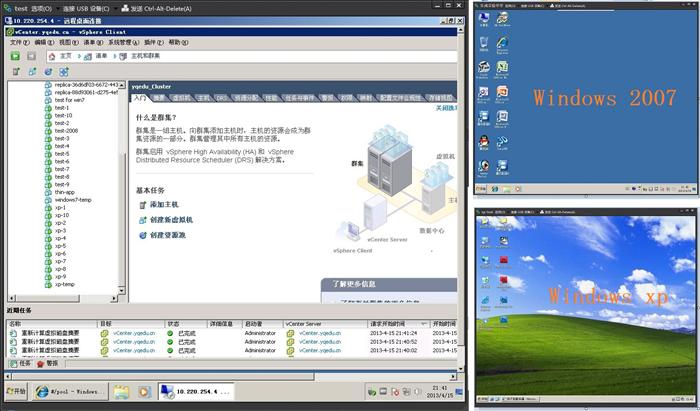Click the 2013-4-15 21:41:24 request time cell

pyautogui.click(x=393, y=333)
